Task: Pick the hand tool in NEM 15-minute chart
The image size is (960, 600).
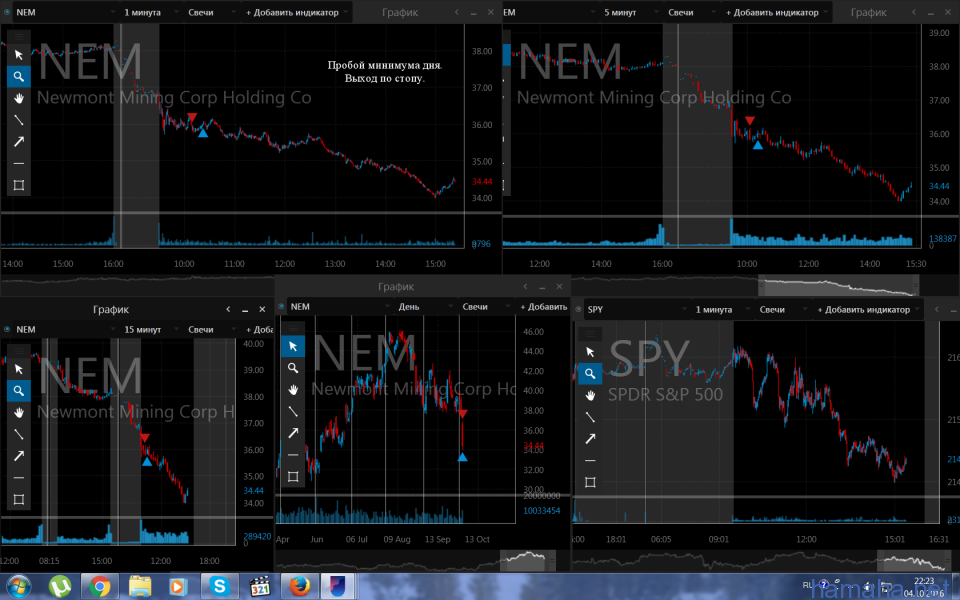Action: [19, 413]
